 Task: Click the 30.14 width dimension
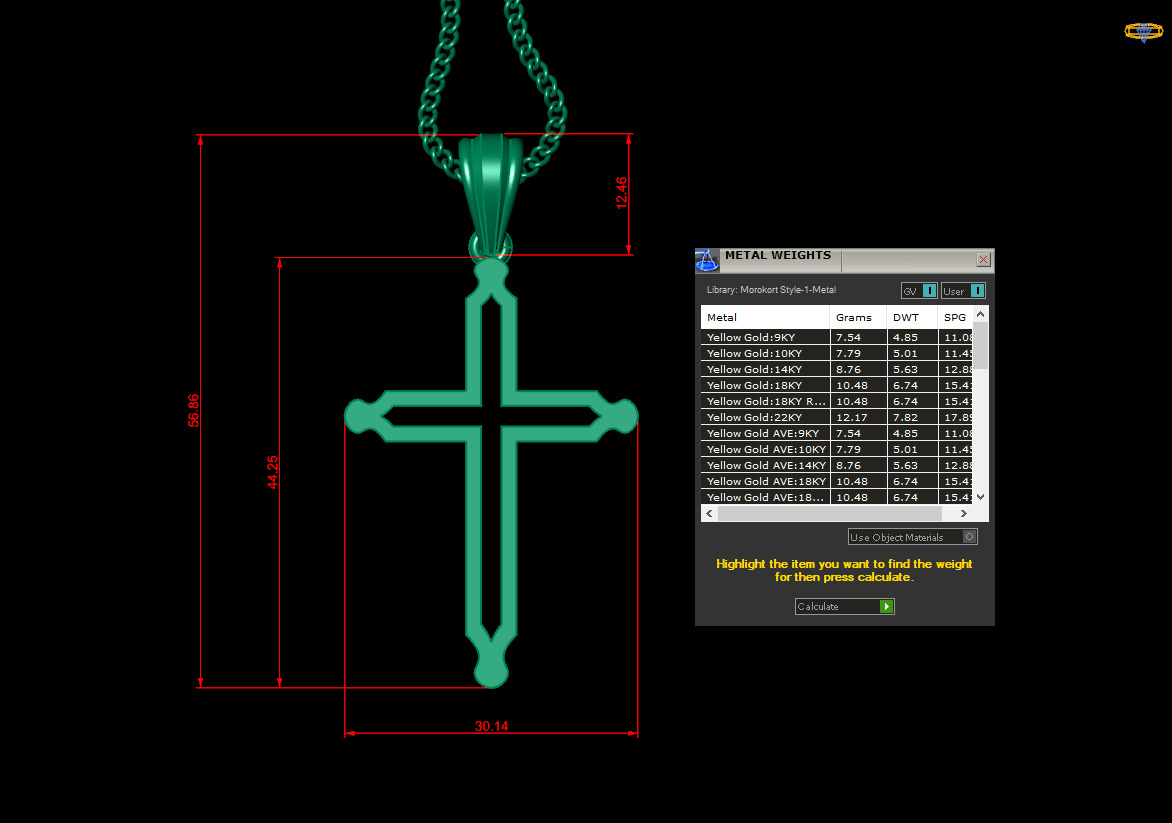(491, 726)
